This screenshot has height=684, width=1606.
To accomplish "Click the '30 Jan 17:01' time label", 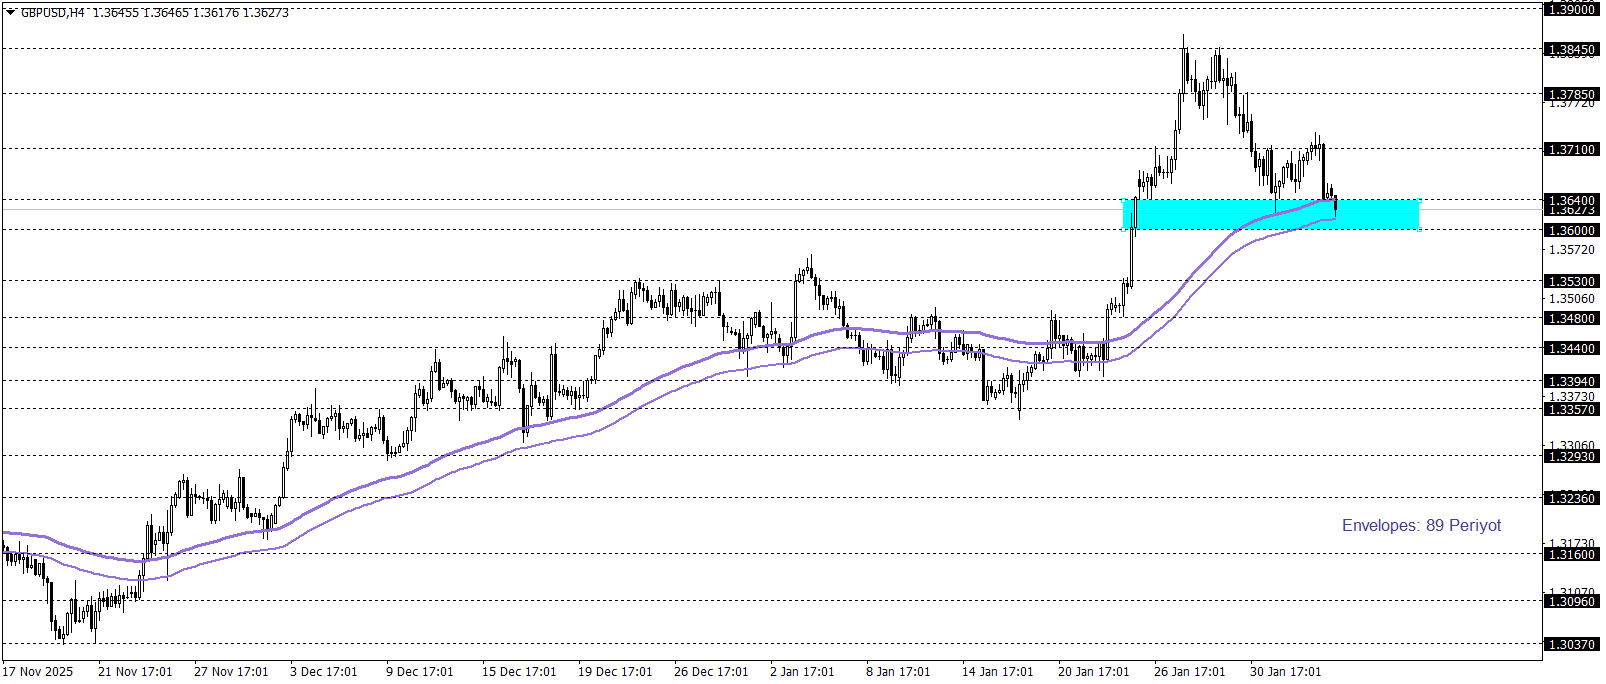I will (x=1286, y=671).
